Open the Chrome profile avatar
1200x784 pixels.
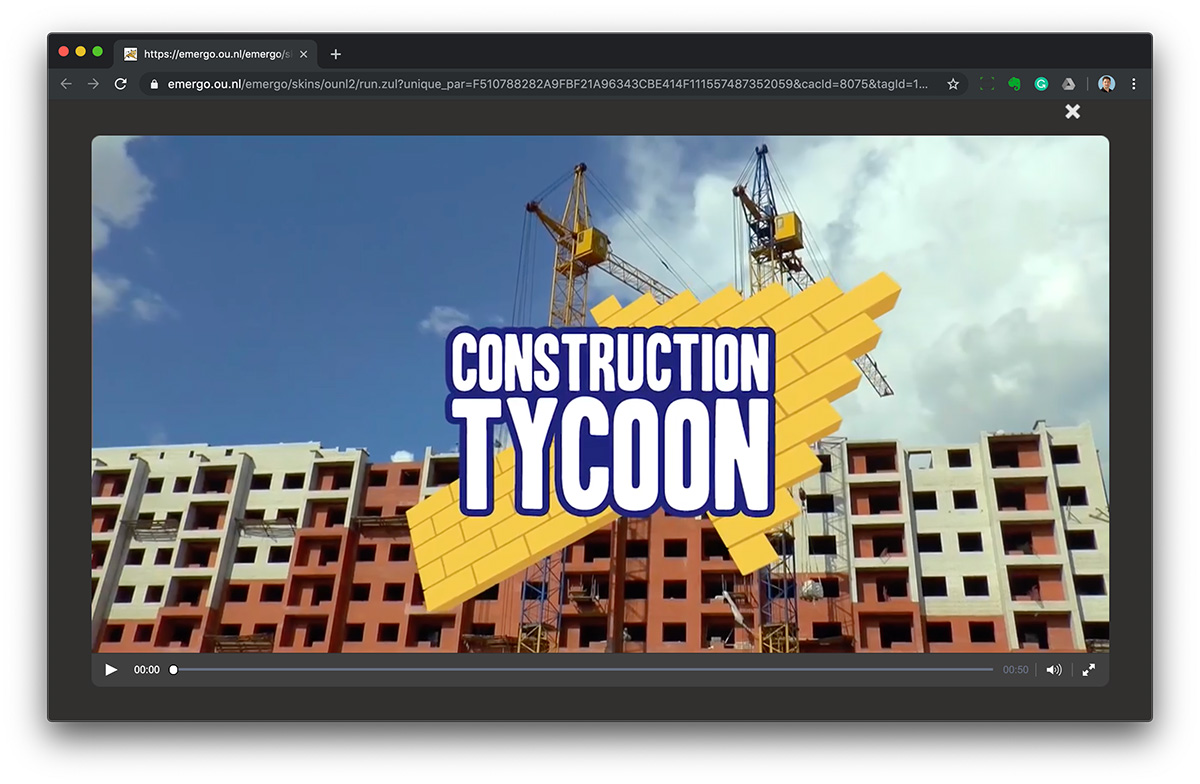1106,84
